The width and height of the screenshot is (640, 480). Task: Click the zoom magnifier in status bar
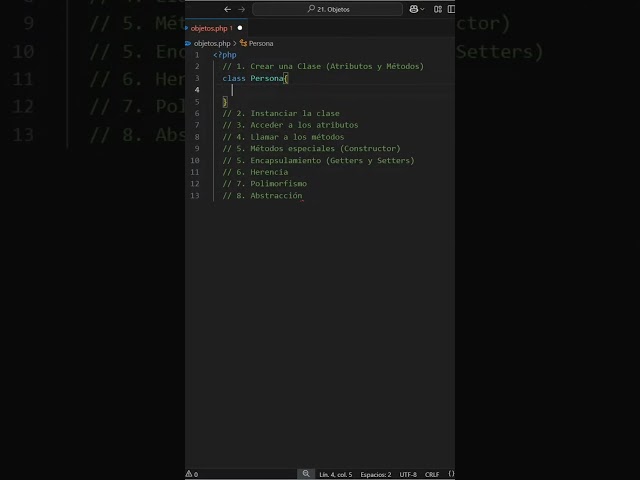306,474
